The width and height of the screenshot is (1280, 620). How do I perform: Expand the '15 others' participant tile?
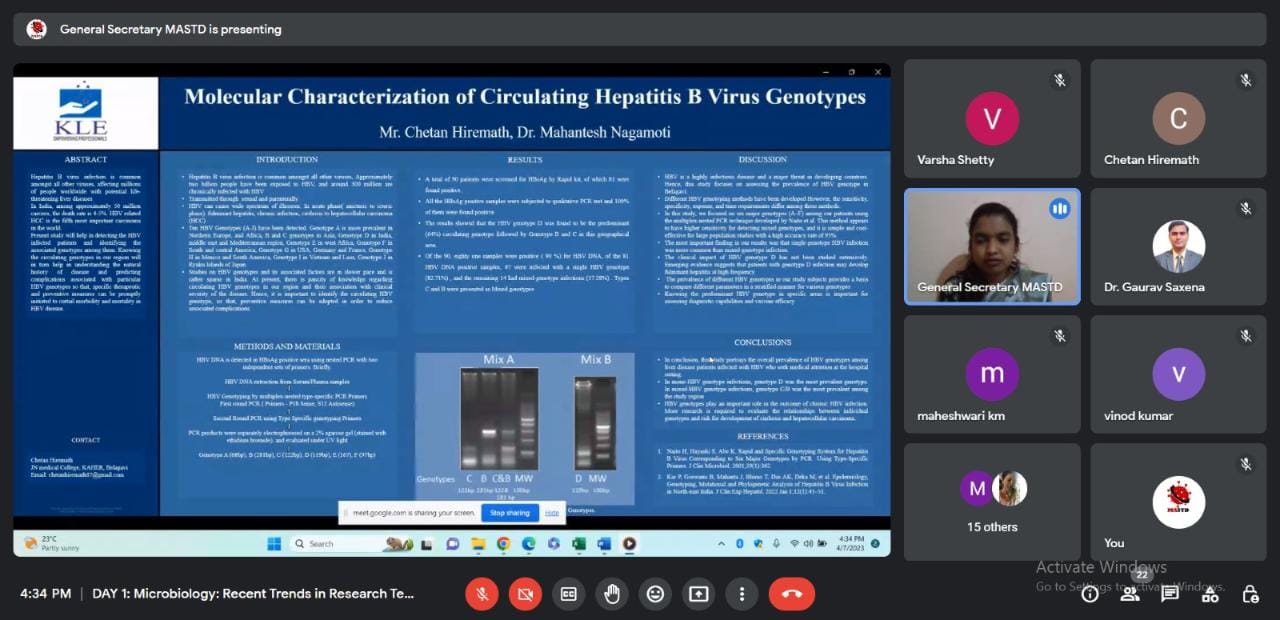click(992, 502)
